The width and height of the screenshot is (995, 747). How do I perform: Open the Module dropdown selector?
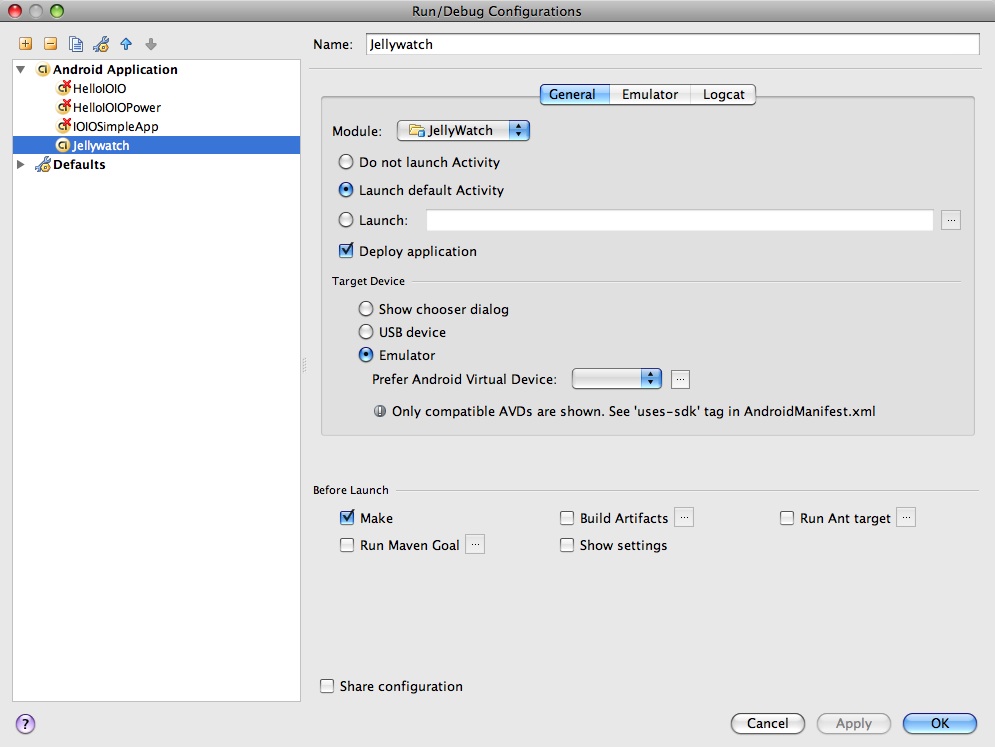[x=520, y=129]
